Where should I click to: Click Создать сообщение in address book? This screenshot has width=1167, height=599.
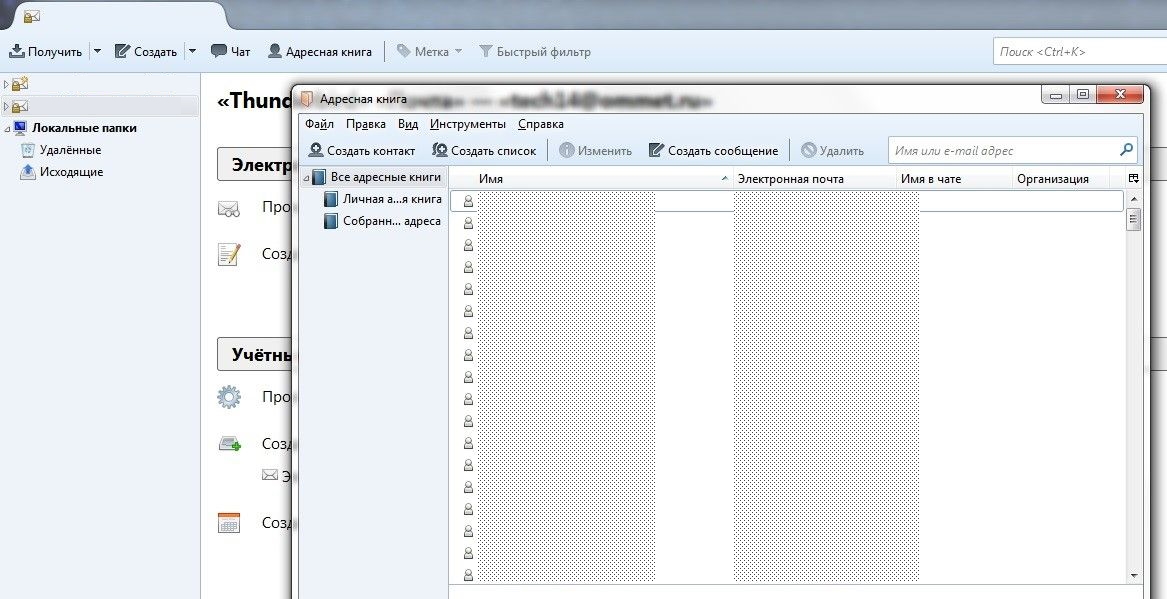point(713,150)
